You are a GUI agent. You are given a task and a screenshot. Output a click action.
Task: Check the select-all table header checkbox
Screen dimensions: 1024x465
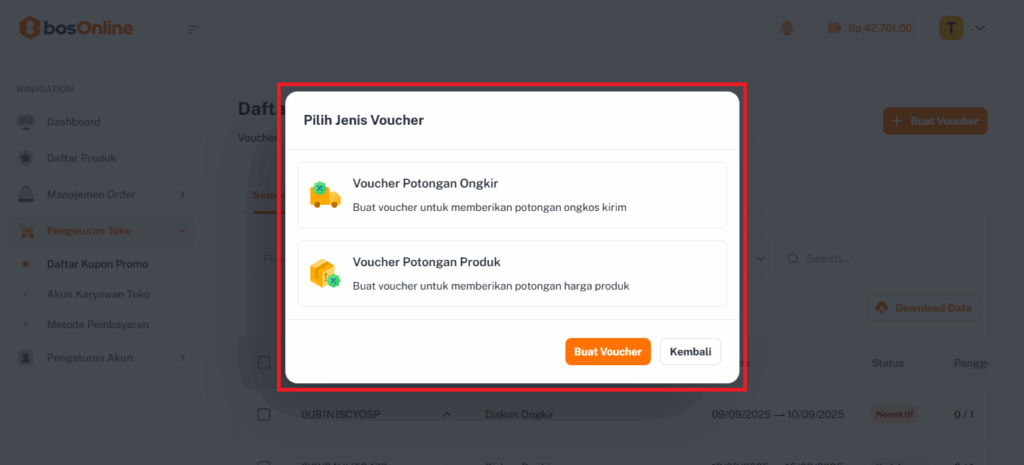click(x=264, y=362)
